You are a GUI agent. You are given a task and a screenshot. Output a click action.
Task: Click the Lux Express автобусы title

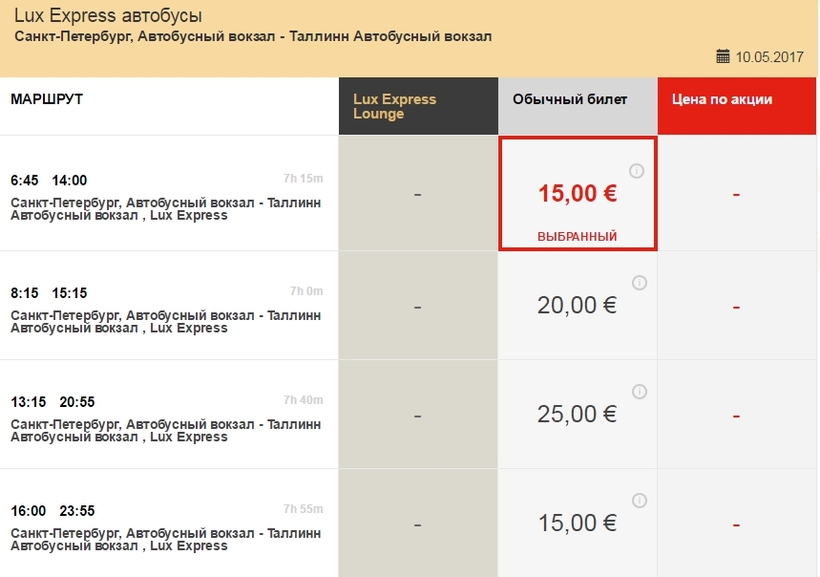click(108, 16)
